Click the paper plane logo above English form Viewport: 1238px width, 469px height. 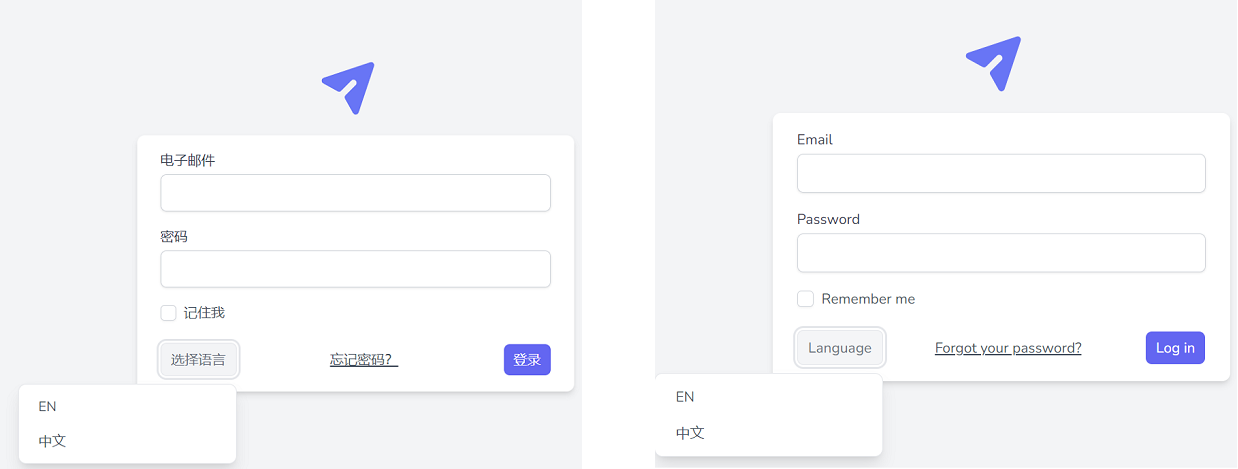pyautogui.click(x=994, y=63)
